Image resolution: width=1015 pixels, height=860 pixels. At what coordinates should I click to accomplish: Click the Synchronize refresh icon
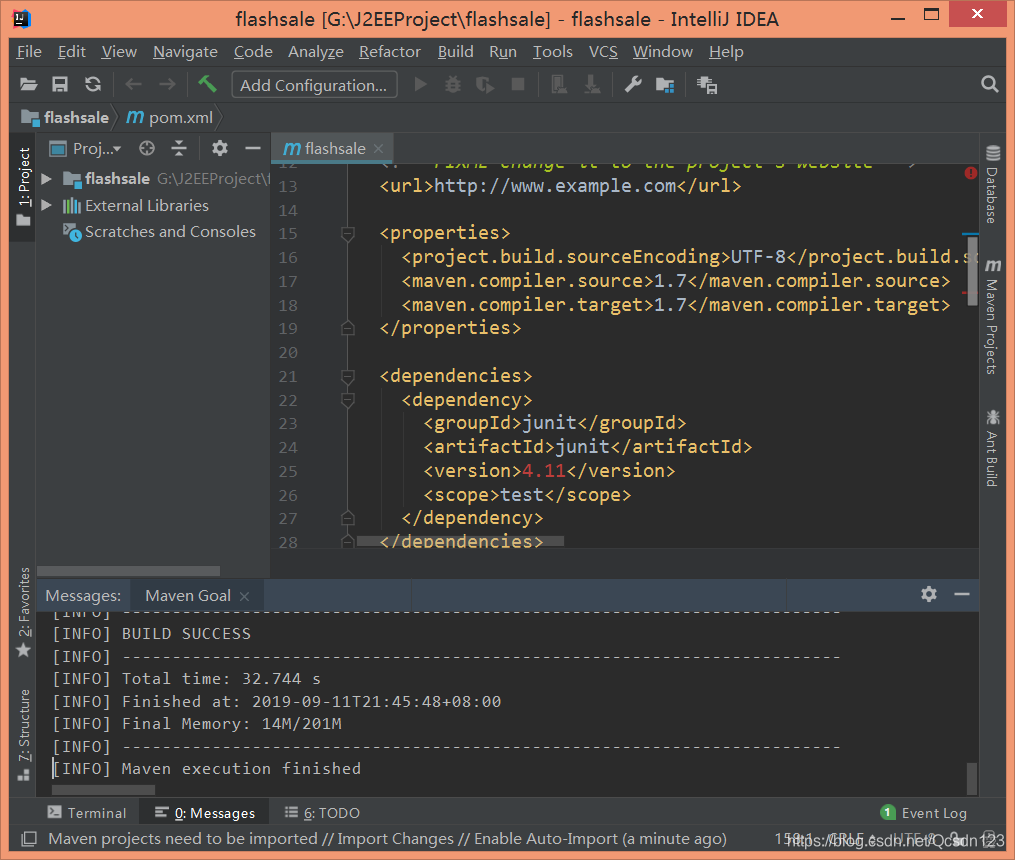click(93, 85)
